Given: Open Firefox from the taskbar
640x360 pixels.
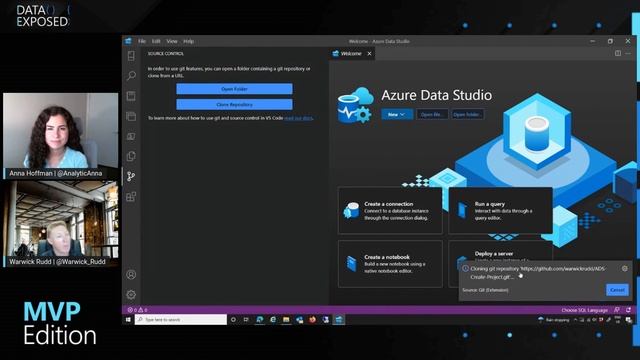Looking at the screenshot, I should 312,320.
